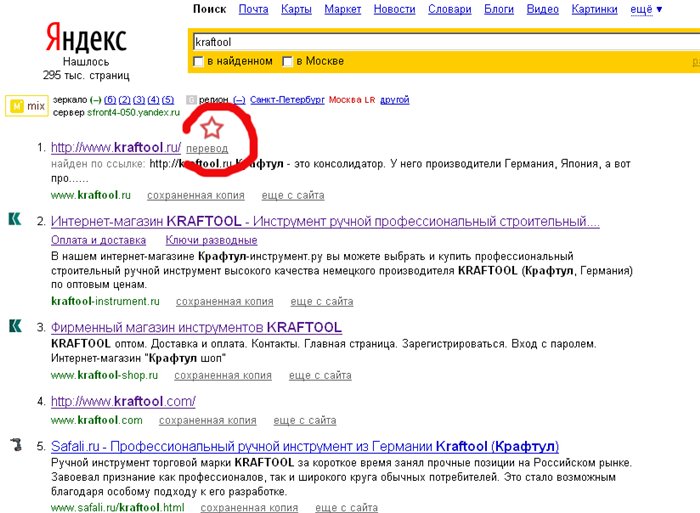Click the 'перевод' link by first result

pos(207,148)
